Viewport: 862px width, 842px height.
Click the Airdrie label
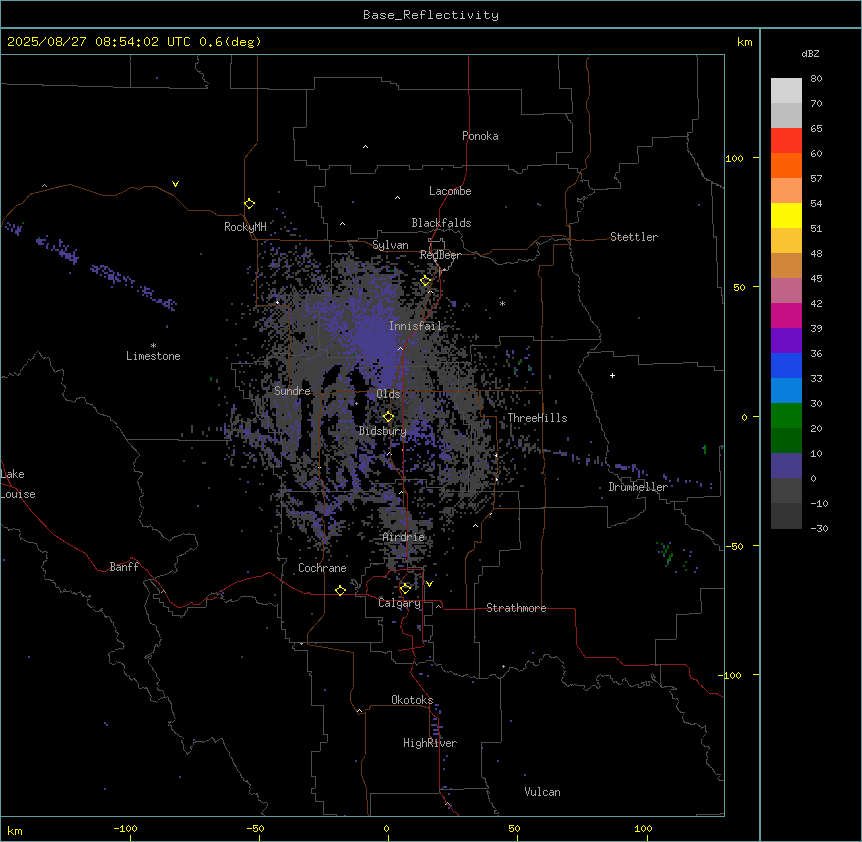(404, 537)
